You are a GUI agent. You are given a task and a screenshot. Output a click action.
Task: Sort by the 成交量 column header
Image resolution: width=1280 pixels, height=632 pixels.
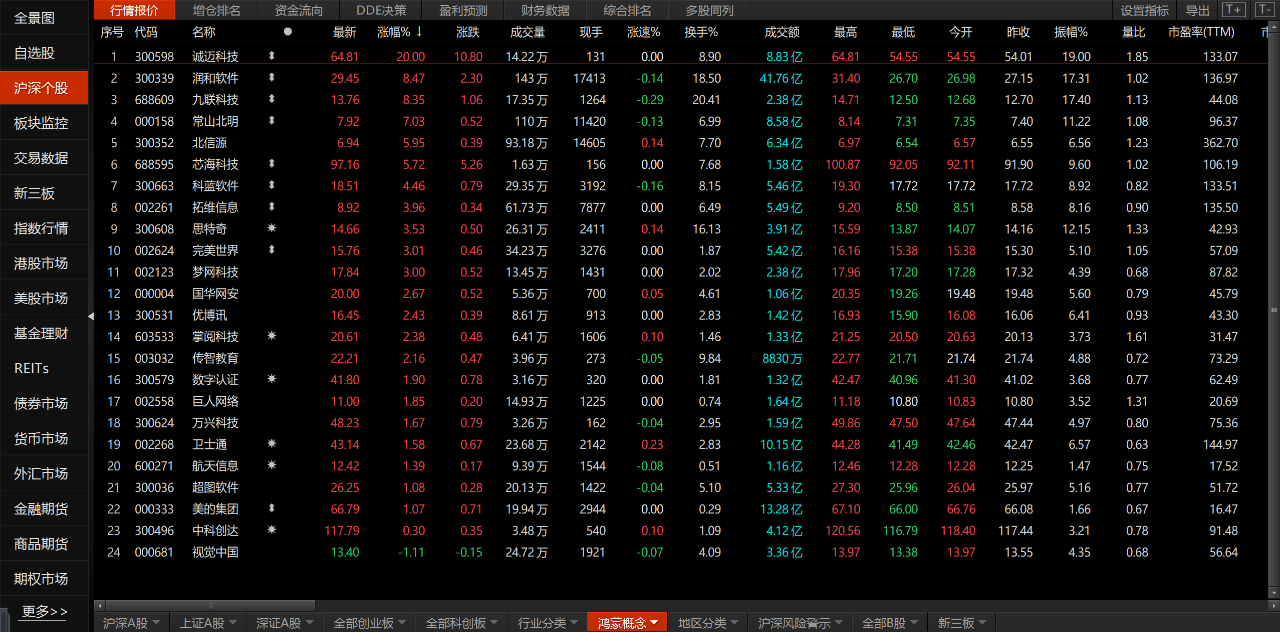528,32
